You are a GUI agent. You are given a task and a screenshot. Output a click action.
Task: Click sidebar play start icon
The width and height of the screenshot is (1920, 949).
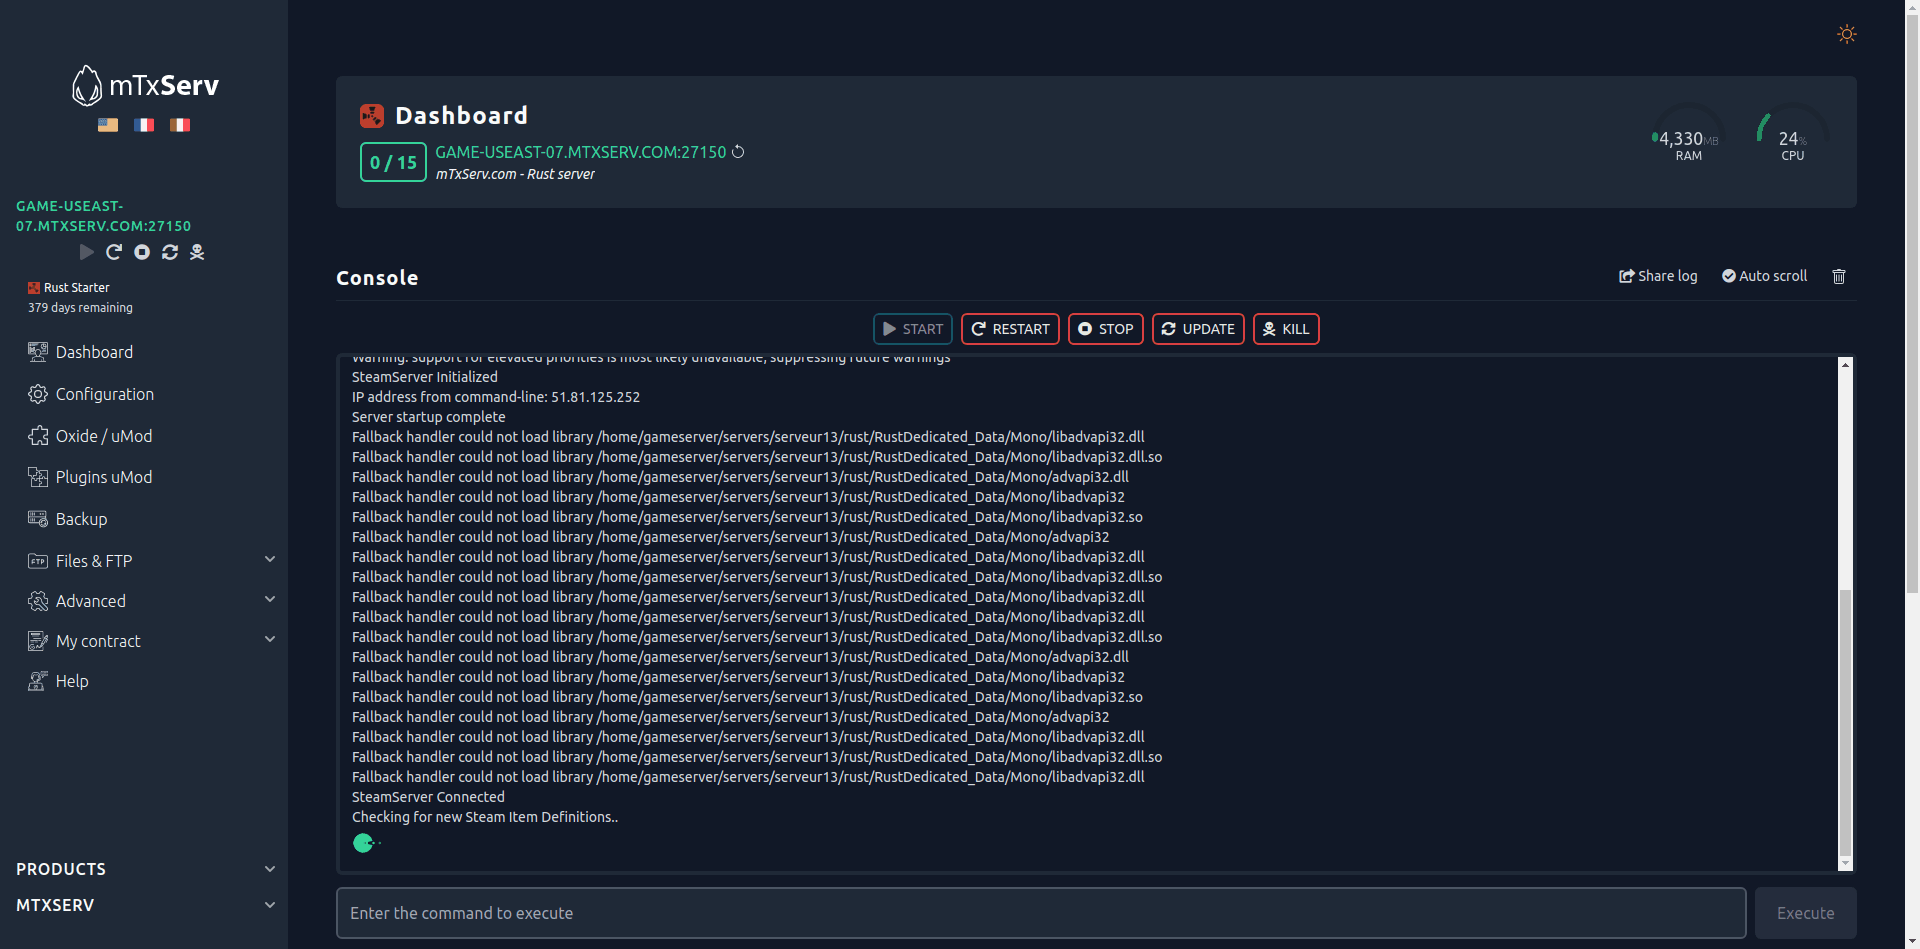point(87,252)
